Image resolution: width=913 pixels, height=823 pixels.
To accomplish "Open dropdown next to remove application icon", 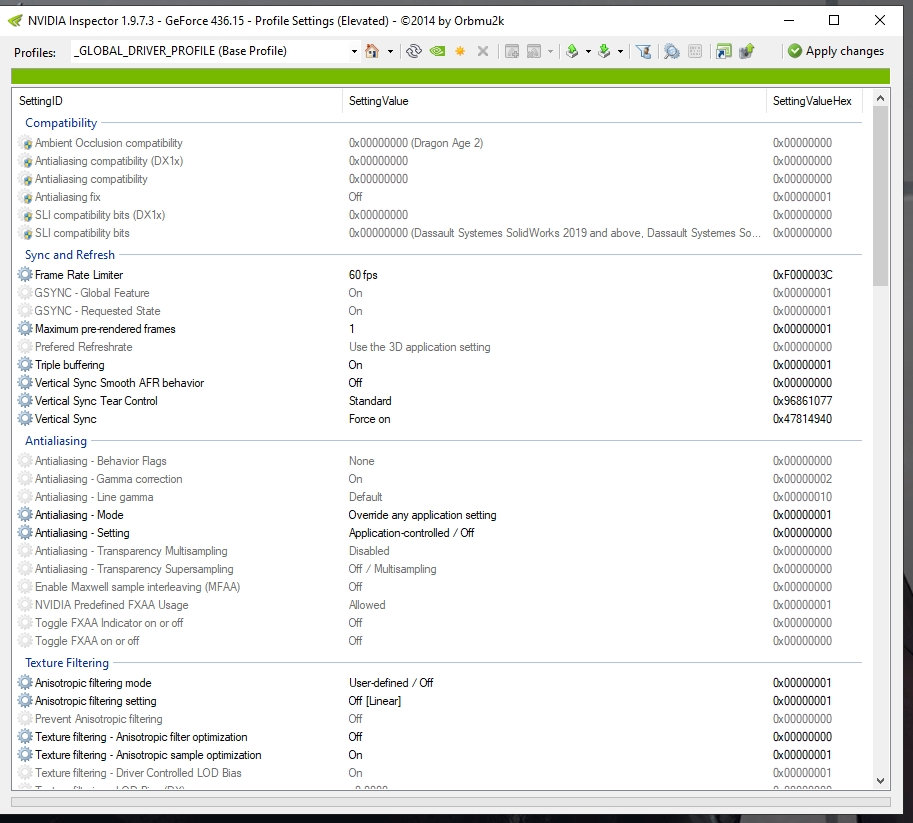I will [x=550, y=52].
